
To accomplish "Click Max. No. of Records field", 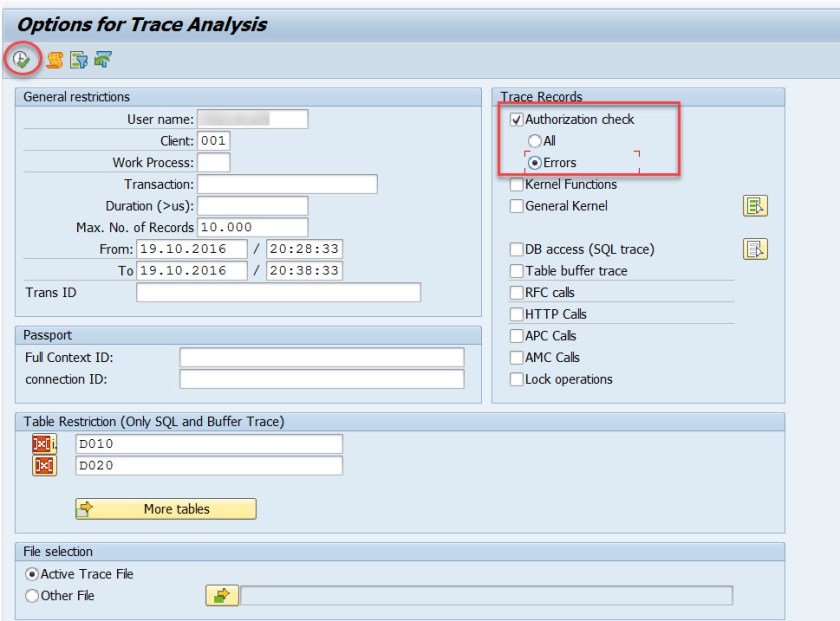I will (x=252, y=227).
